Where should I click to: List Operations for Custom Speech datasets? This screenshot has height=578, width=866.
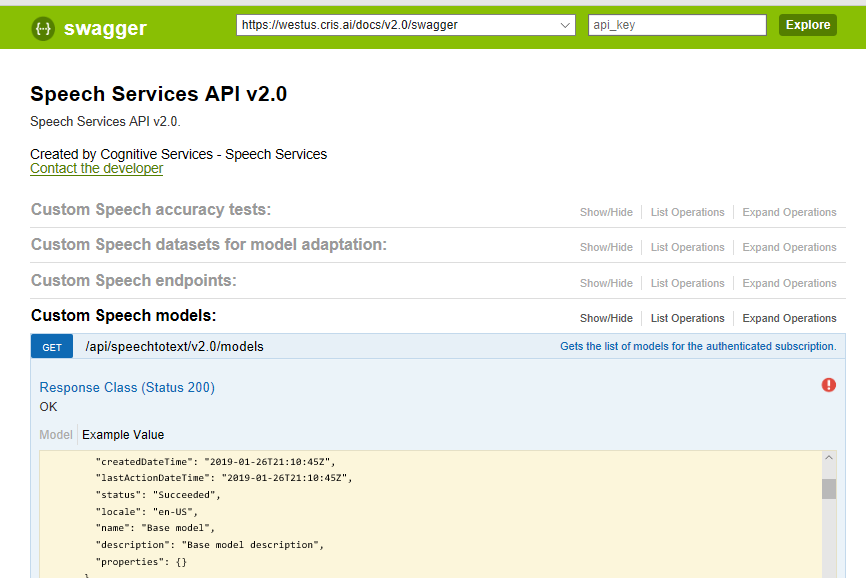pyautogui.click(x=687, y=247)
